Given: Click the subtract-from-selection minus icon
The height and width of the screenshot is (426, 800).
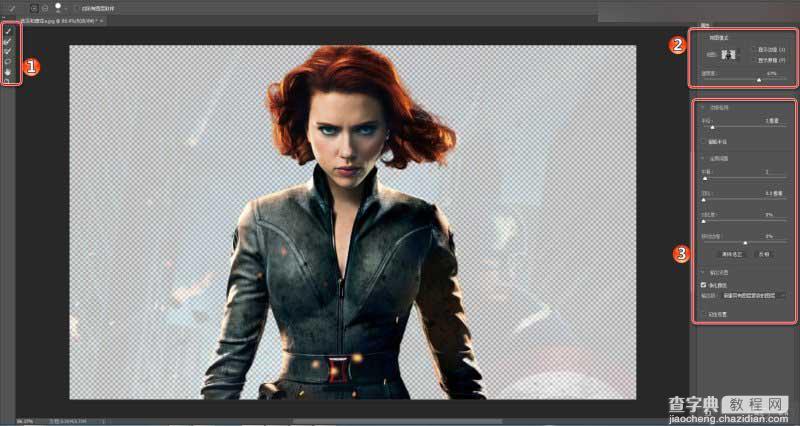Looking at the screenshot, I should pos(44,8).
